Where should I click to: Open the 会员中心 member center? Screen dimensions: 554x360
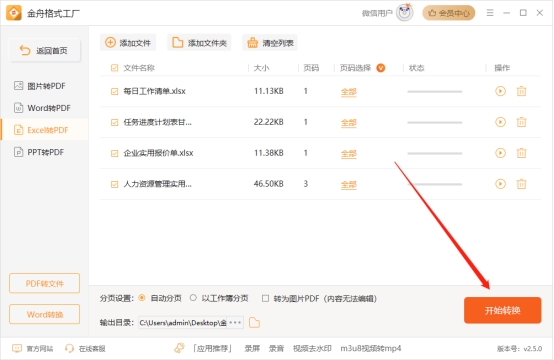449,13
